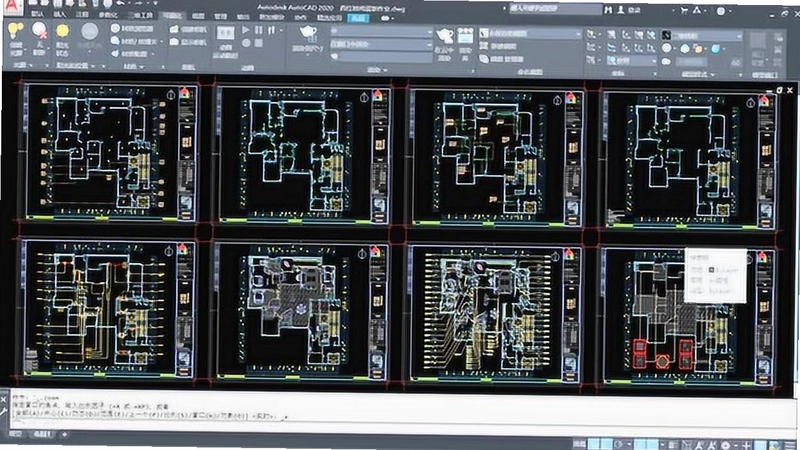Click the Material Mapping icon

point(116,53)
